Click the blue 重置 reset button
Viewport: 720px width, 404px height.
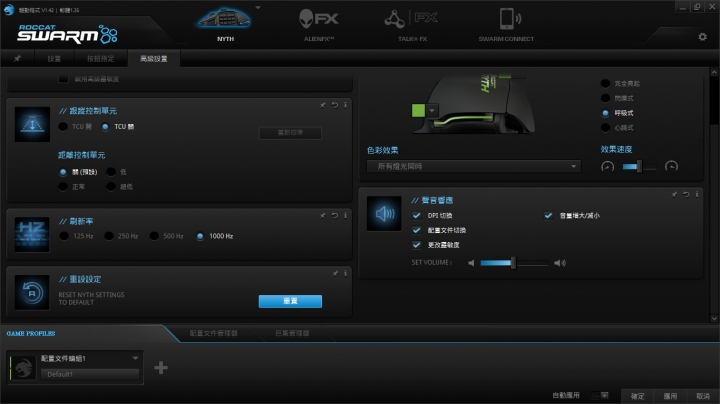click(290, 301)
